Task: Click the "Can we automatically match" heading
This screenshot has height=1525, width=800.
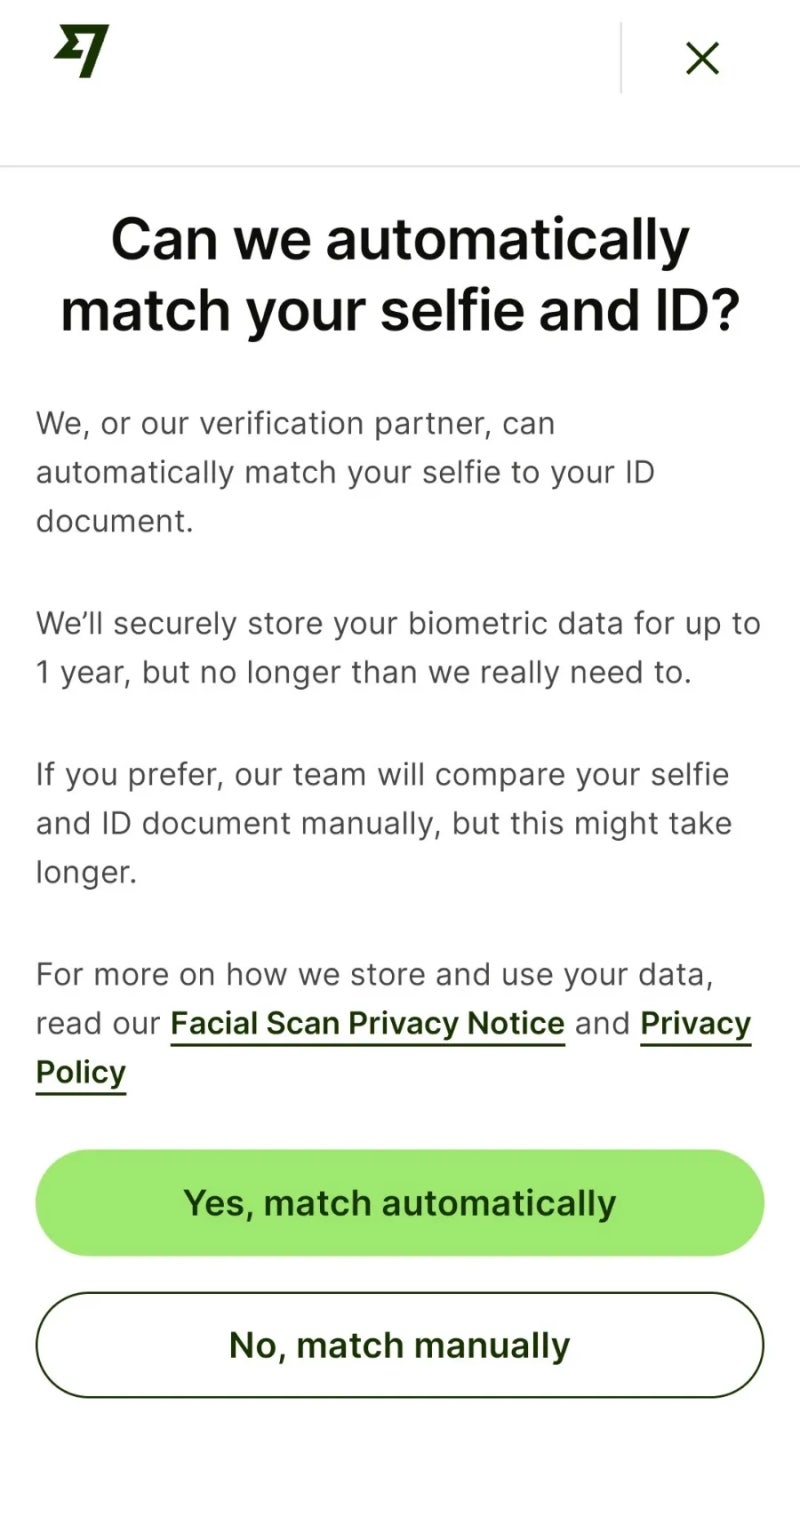Action: [x=400, y=275]
